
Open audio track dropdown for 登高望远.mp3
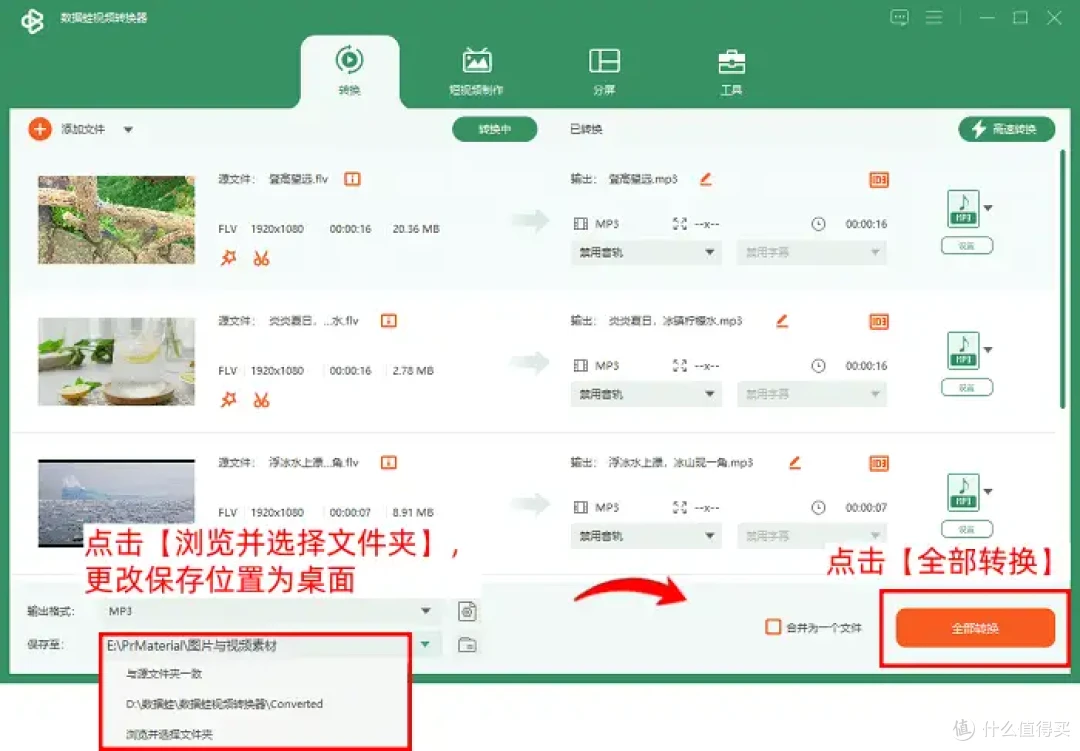(645, 252)
